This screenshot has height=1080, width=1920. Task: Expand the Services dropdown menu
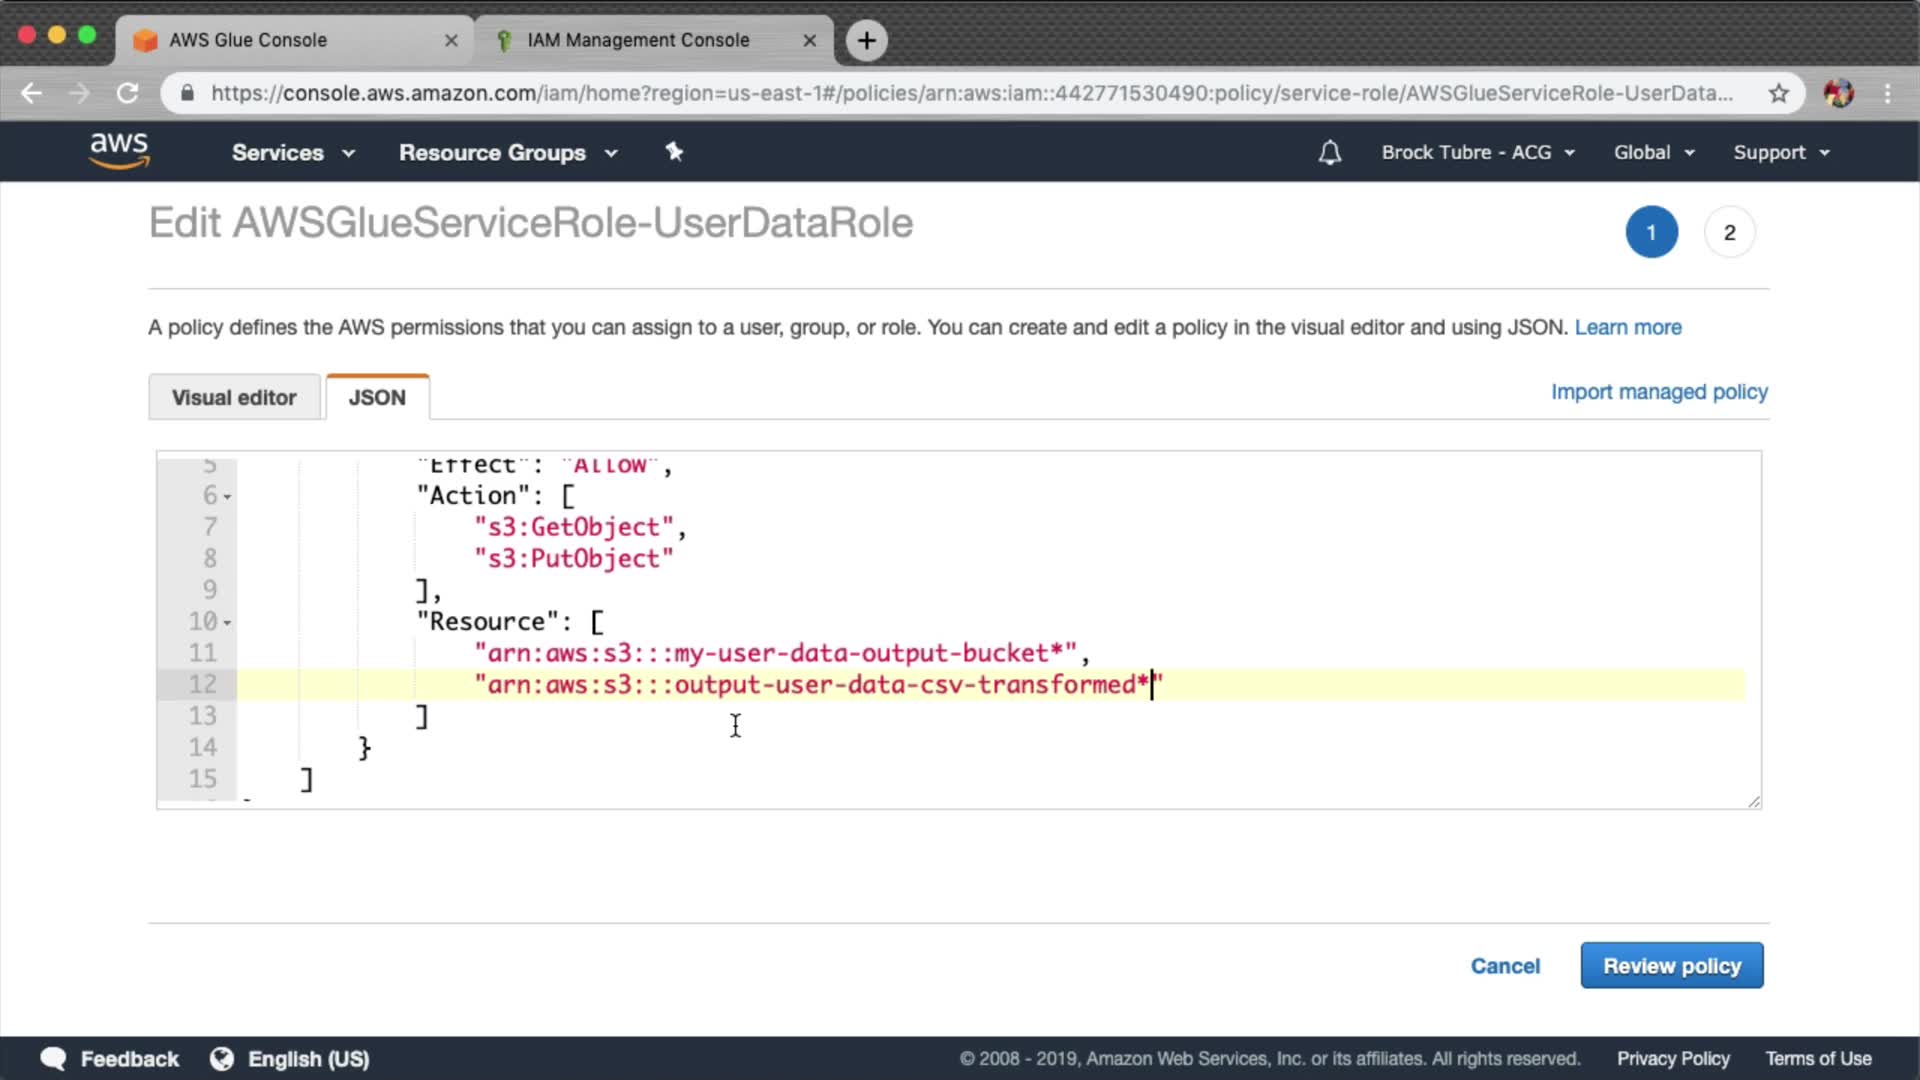pos(293,152)
